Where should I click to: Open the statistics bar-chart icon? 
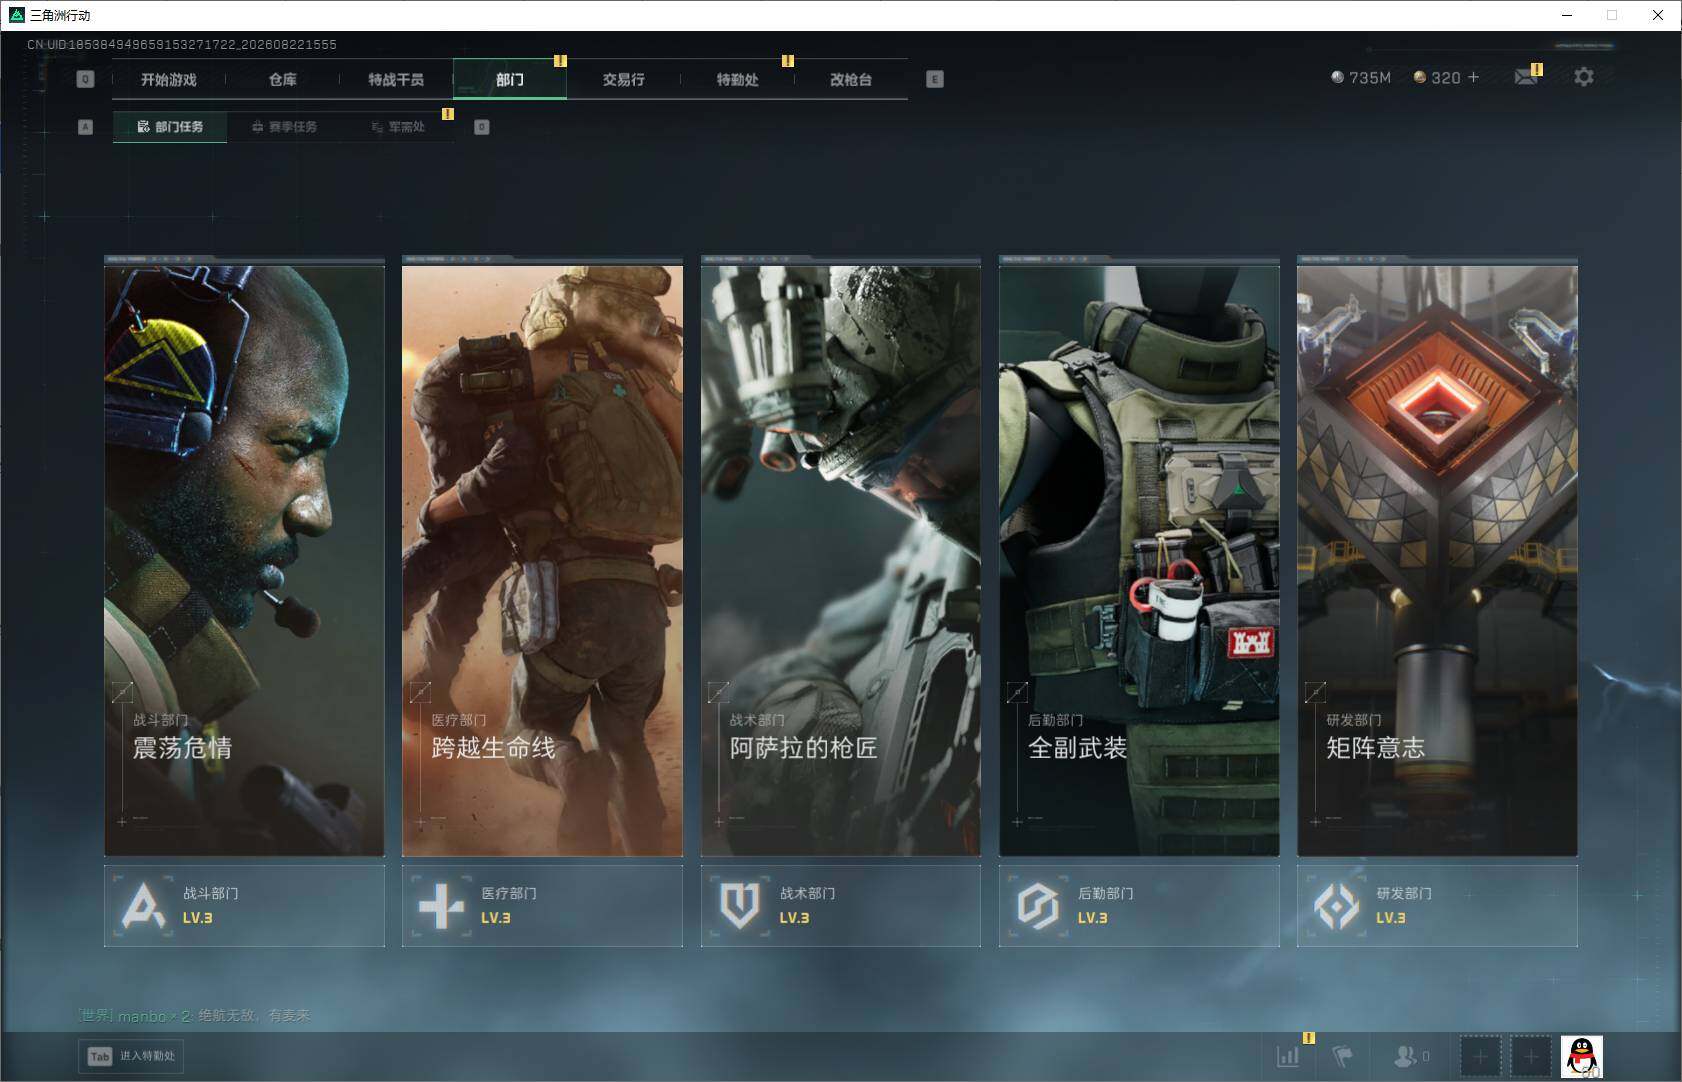[1288, 1056]
